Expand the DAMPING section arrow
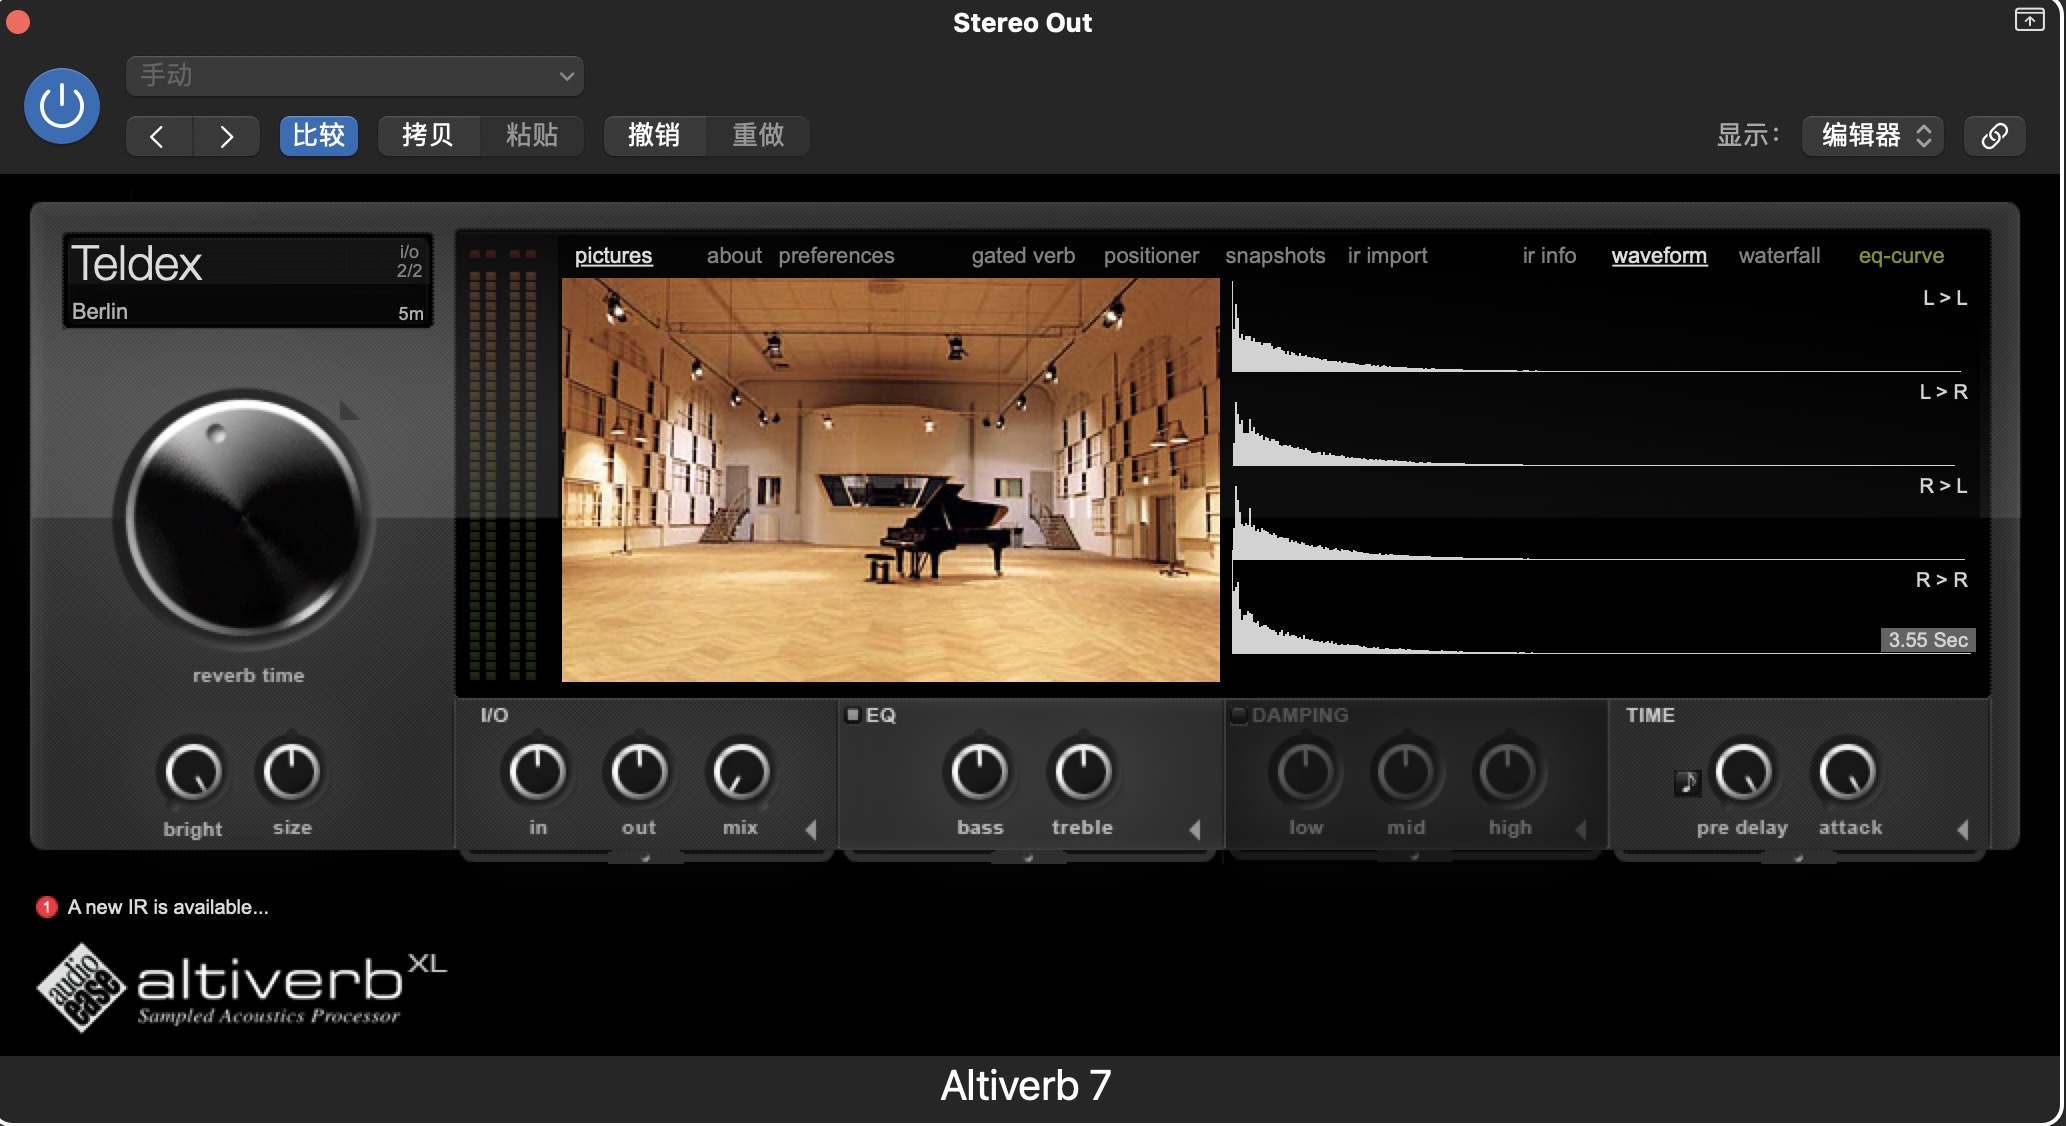This screenshot has height=1126, width=2066. coord(1581,829)
